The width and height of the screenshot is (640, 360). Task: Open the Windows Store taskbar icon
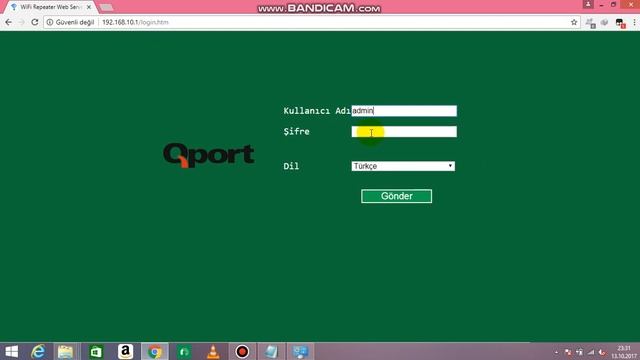pos(96,351)
